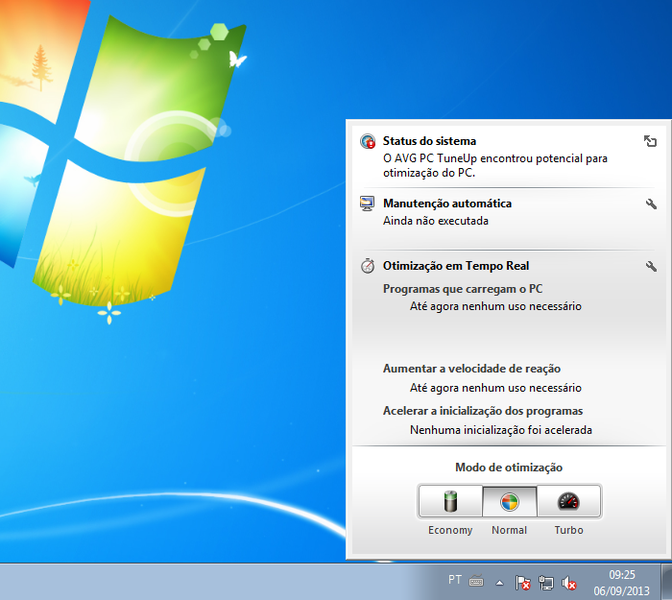The width and height of the screenshot is (672, 600).
Task: Click 'Acelerar a inicialização dos programas' text
Action: [483, 411]
